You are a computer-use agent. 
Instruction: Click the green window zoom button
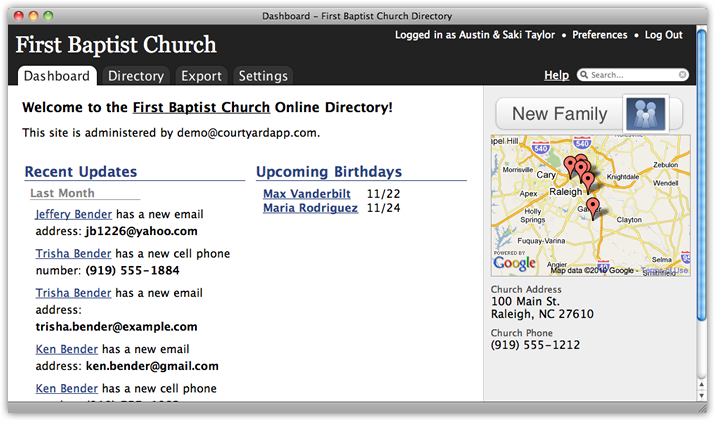[48, 16]
